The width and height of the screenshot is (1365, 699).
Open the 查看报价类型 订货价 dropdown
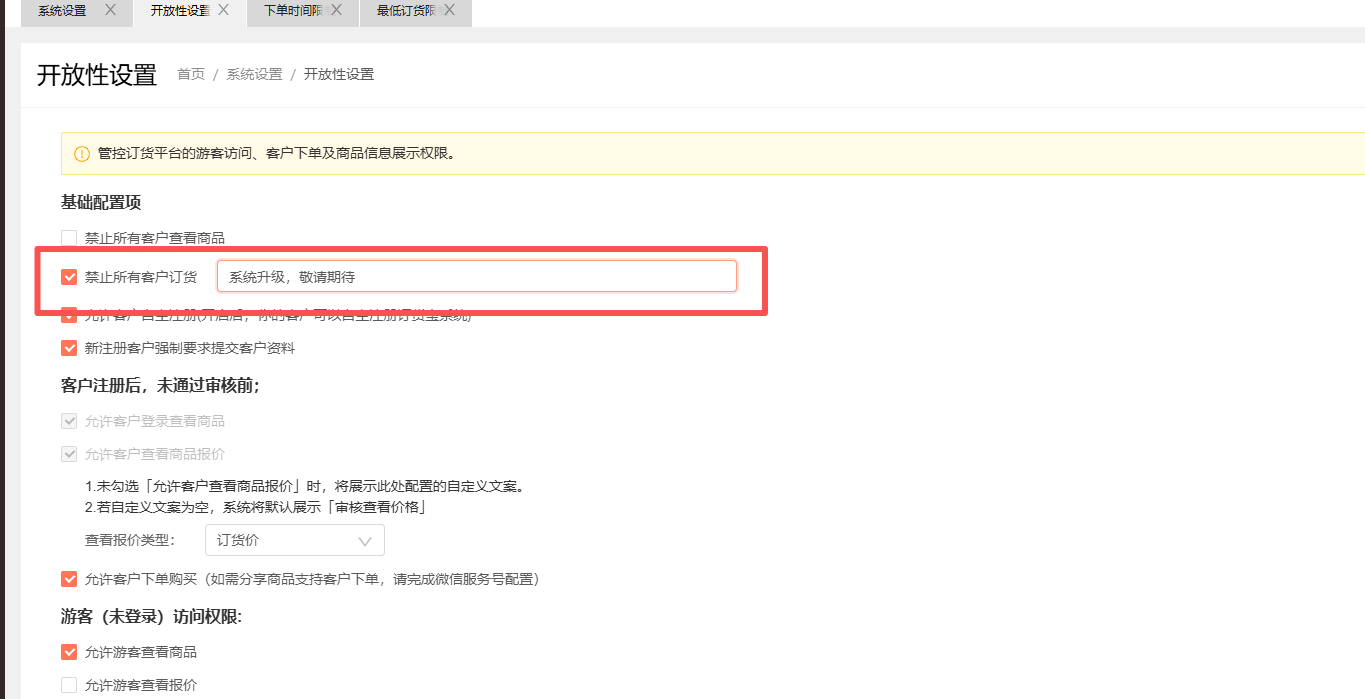pos(295,540)
